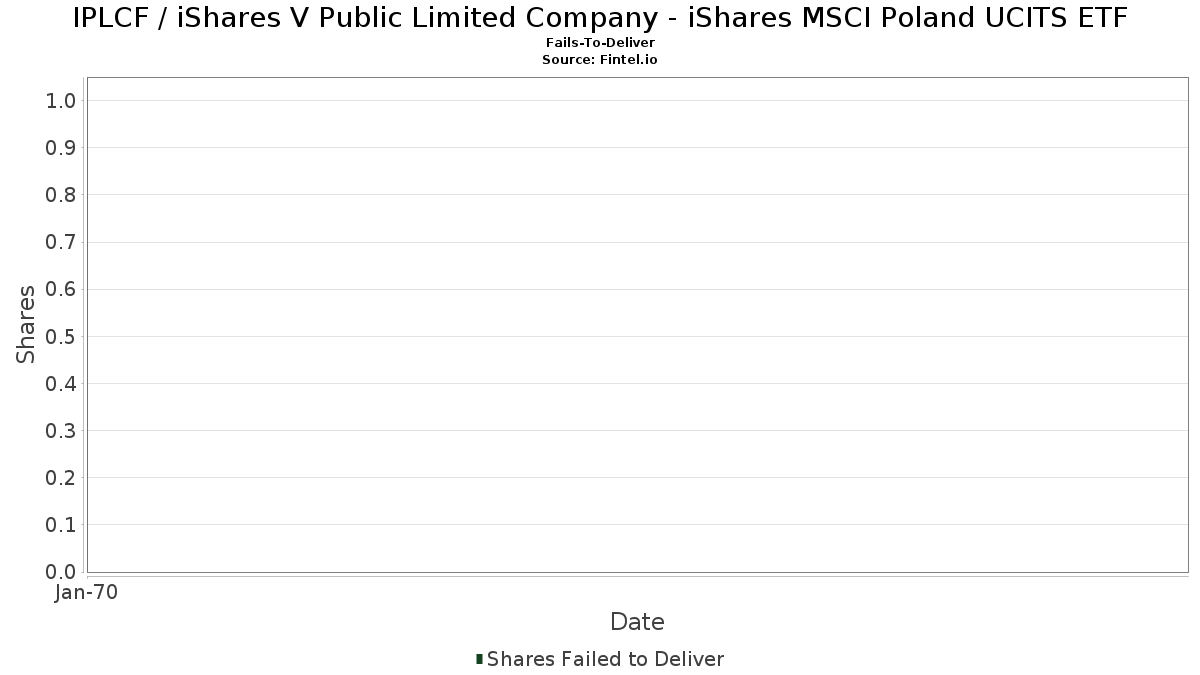Select the "Fails-To-Deliver" subtitle text
Image resolution: width=1200 pixels, height=675 pixels.
[600, 43]
